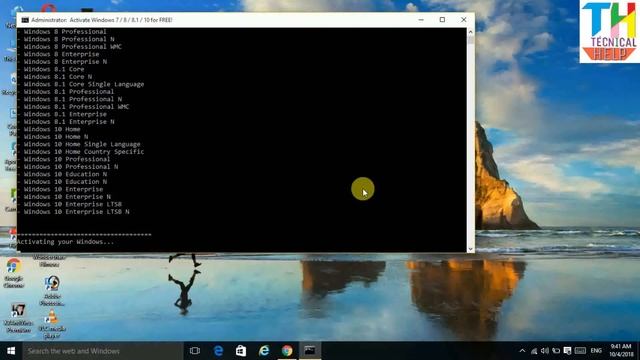Maximize the Activate Windows console window

442,20
